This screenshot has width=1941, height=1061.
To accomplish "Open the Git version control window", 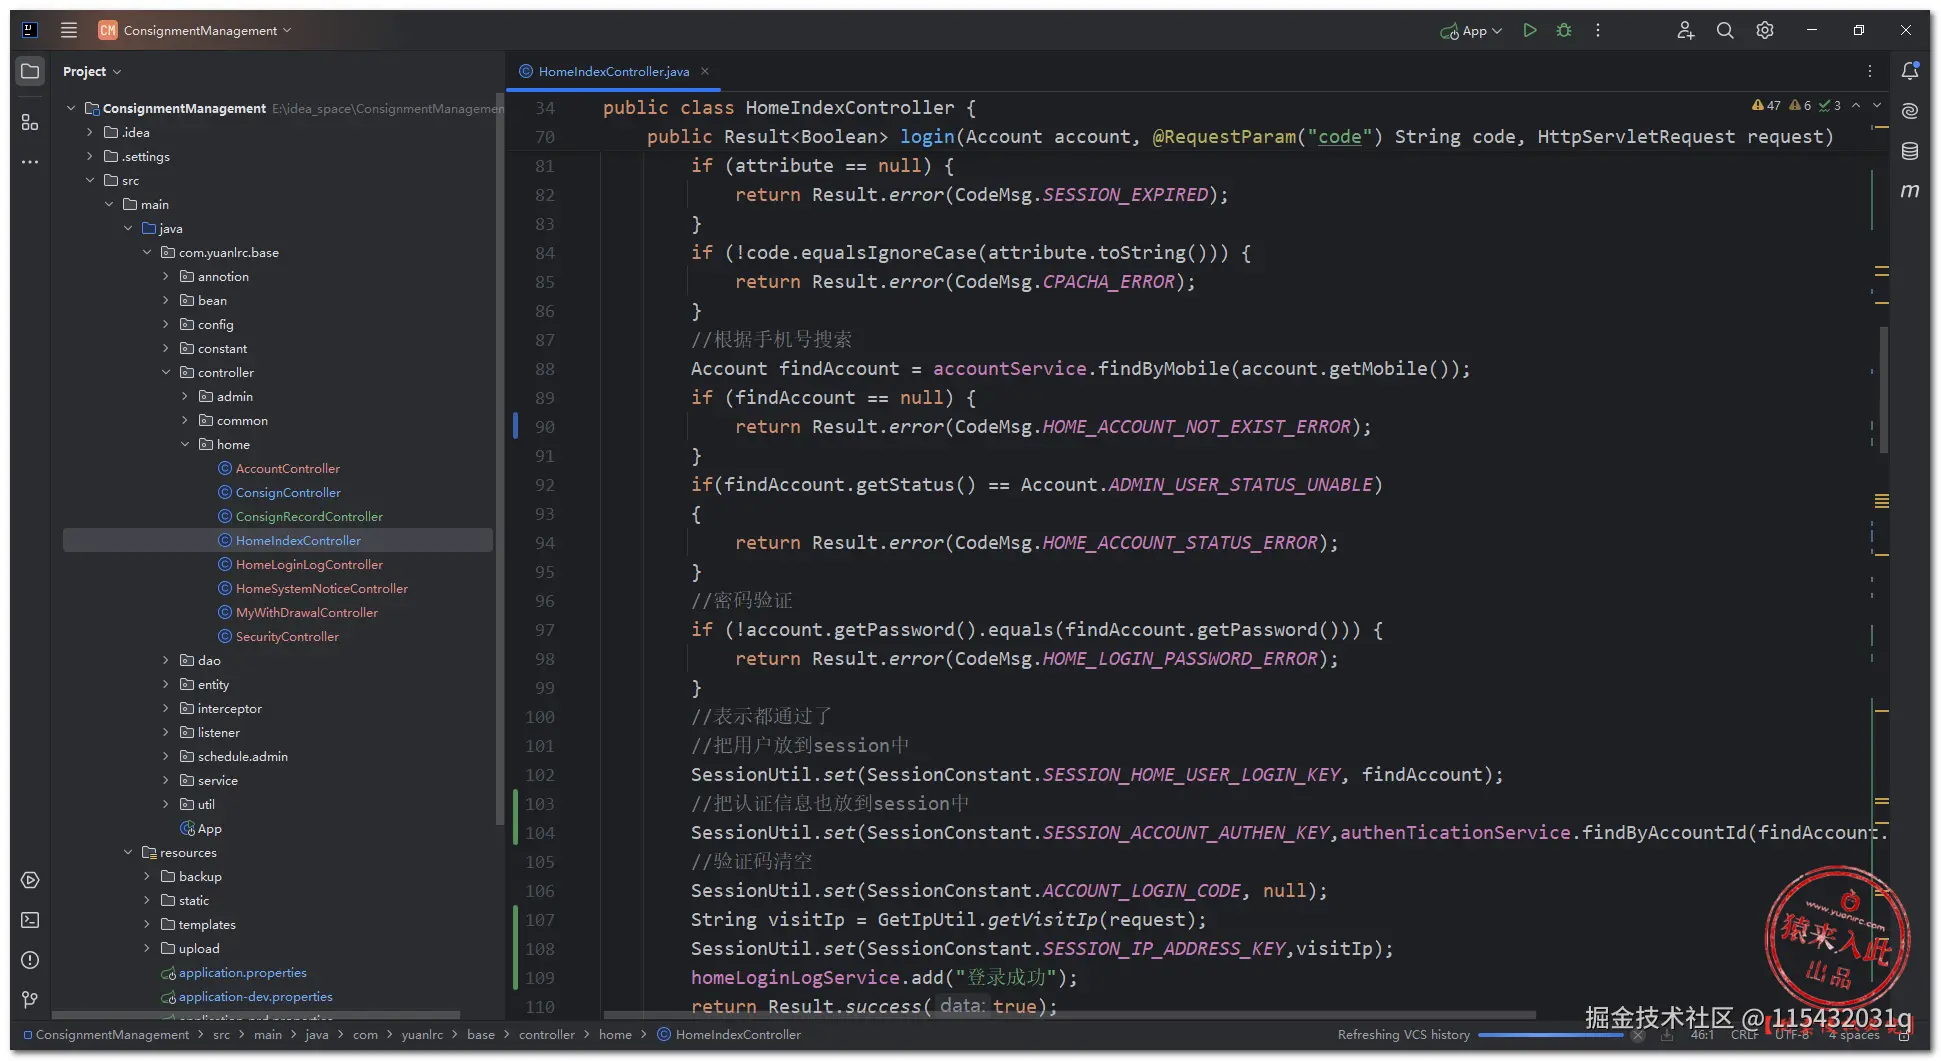I will click(x=30, y=1000).
